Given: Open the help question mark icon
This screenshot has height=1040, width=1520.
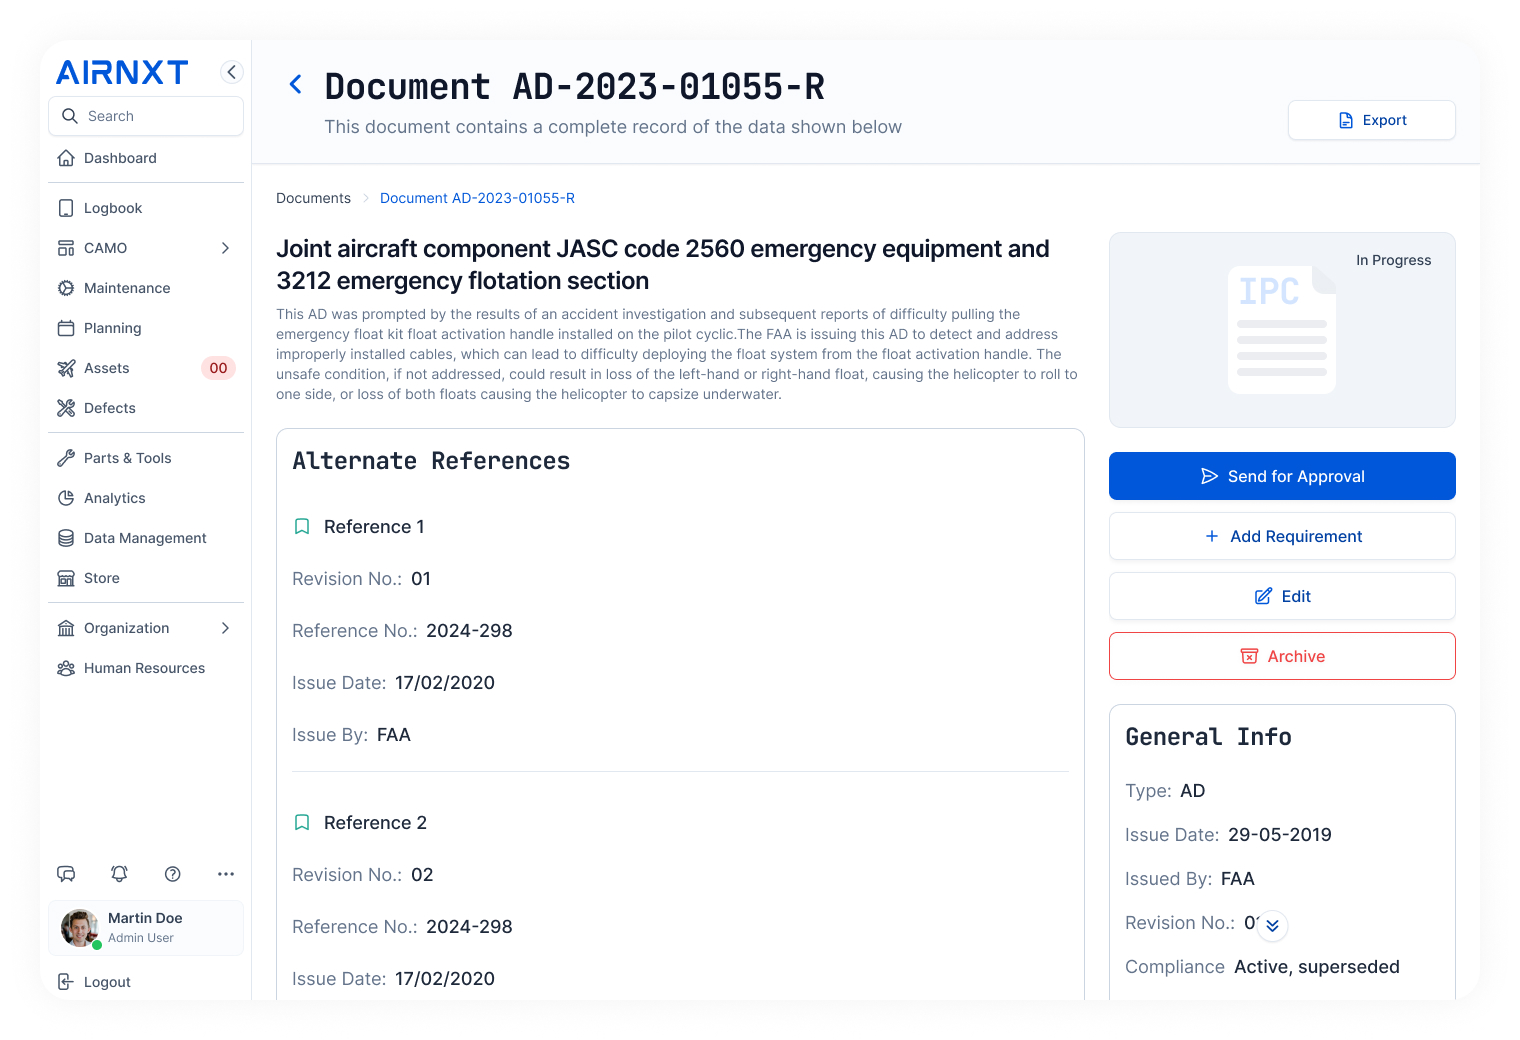Looking at the screenshot, I should point(172,874).
